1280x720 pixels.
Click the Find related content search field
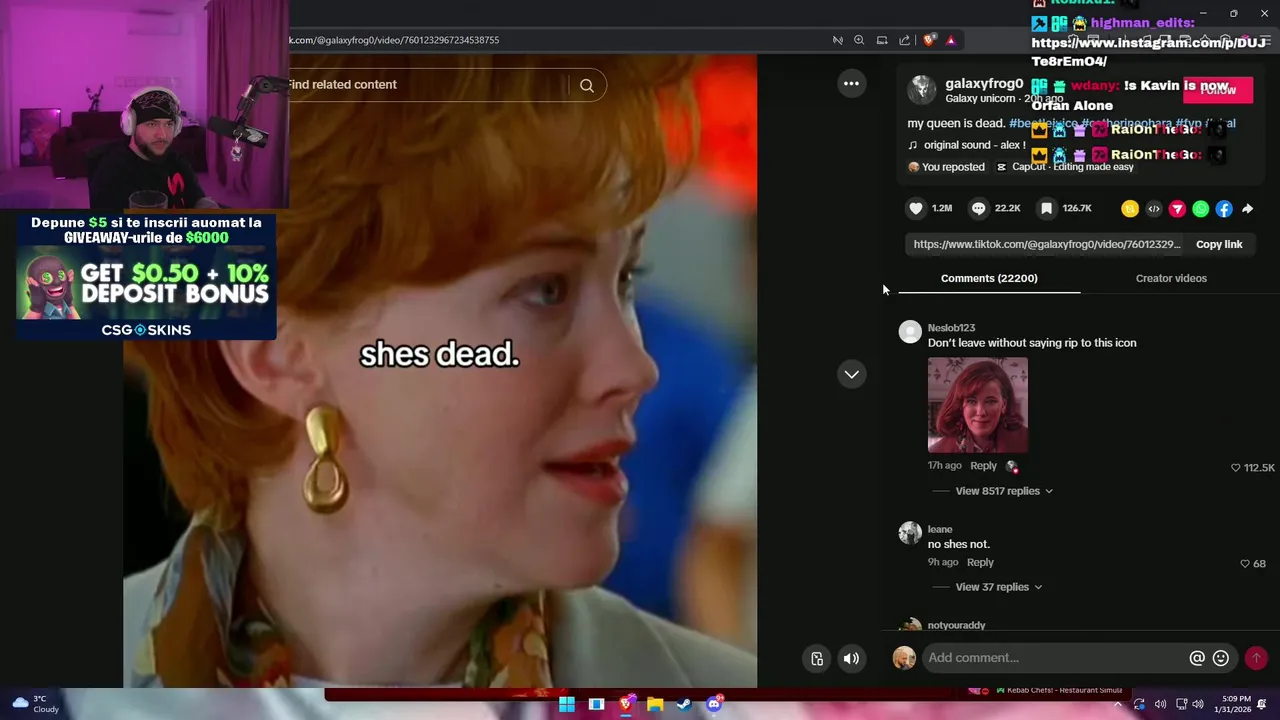coord(428,85)
